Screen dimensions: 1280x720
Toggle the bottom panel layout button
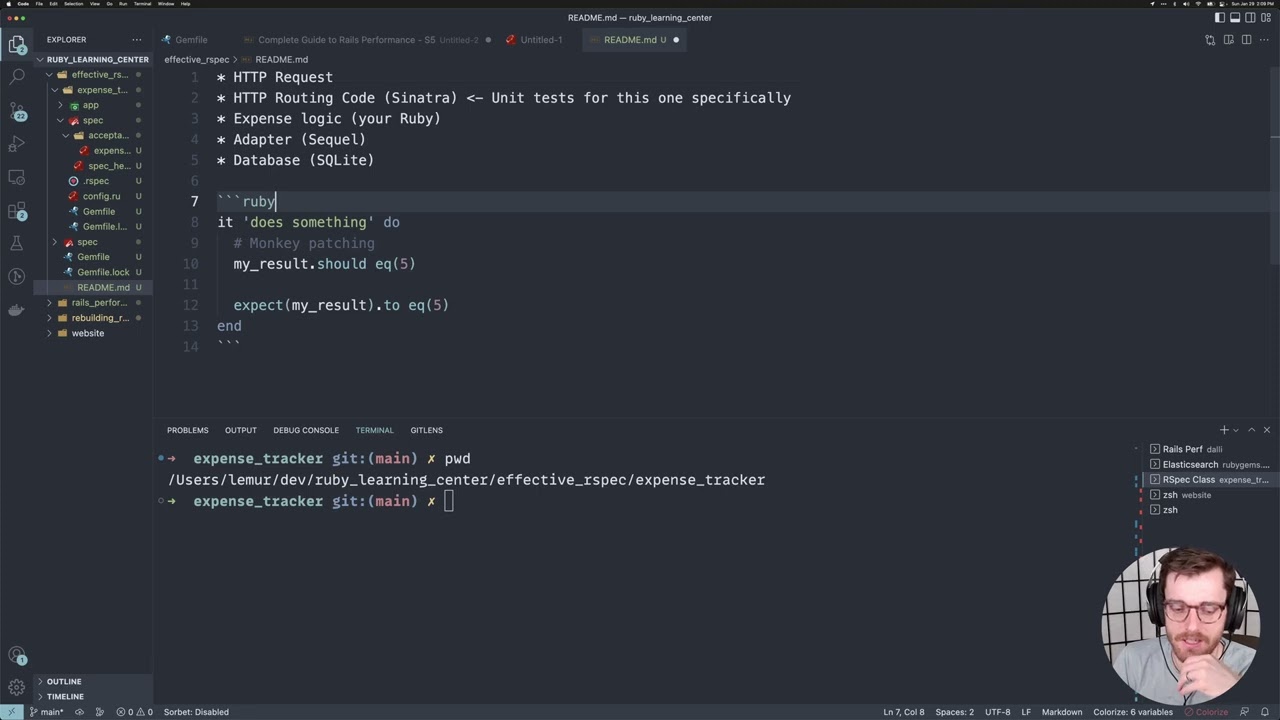coord(1235,18)
